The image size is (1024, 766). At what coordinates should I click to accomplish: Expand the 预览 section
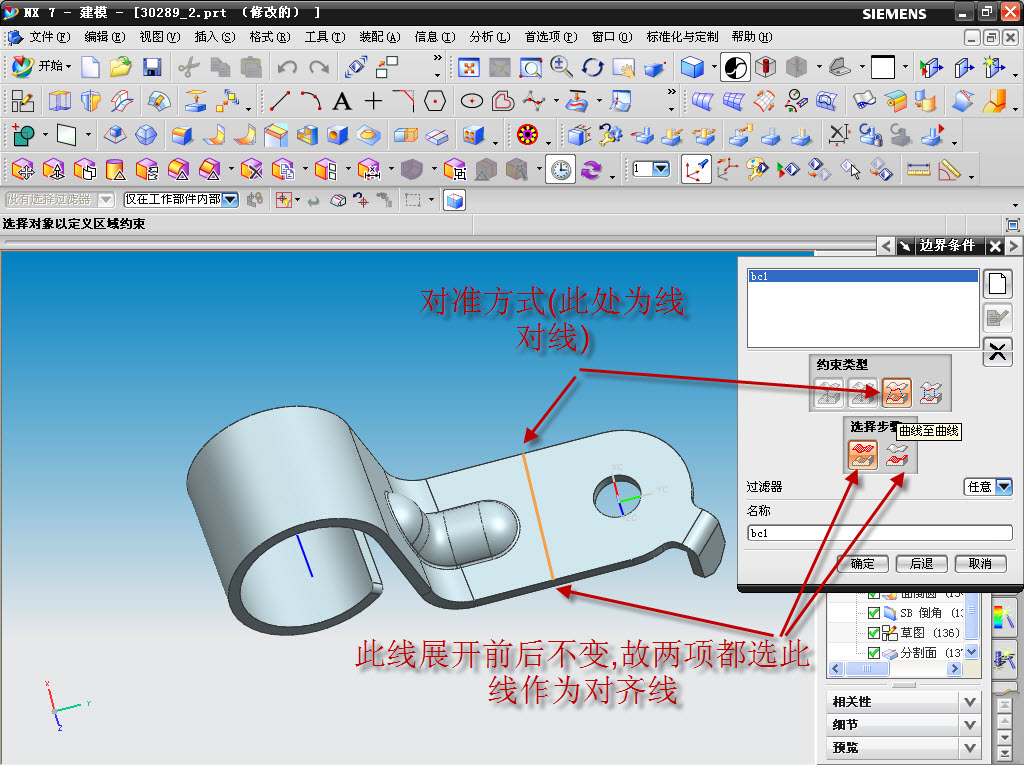[x=903, y=748]
